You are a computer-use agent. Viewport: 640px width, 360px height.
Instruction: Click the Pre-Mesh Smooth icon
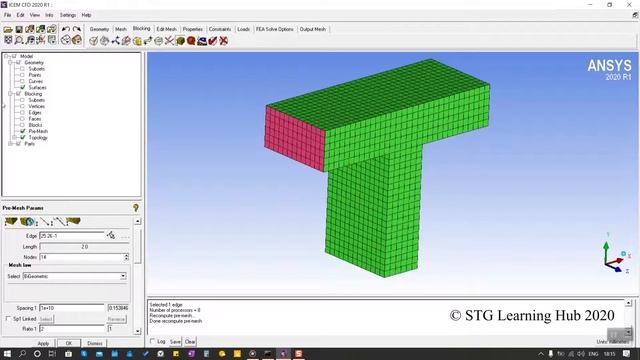202,41
